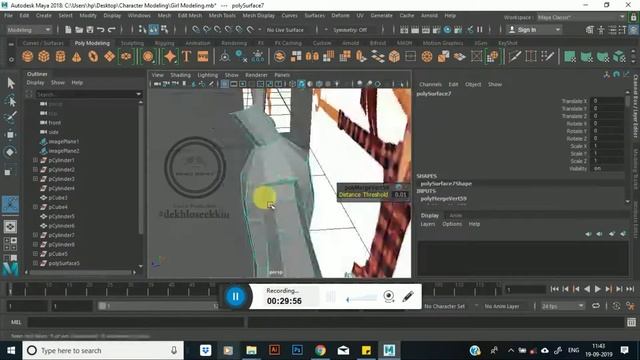The image size is (640, 360).
Task: Open the Layers menu in Layer Editor
Action: coord(427,224)
